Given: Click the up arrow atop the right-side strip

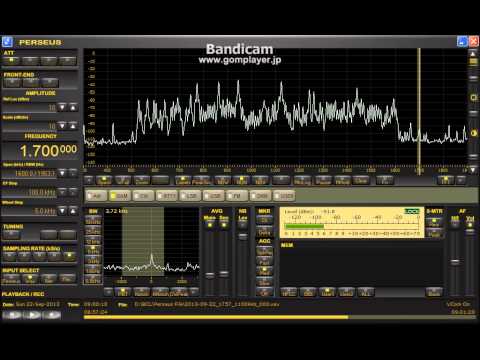Looking at the screenshot, I should [x=473, y=53].
